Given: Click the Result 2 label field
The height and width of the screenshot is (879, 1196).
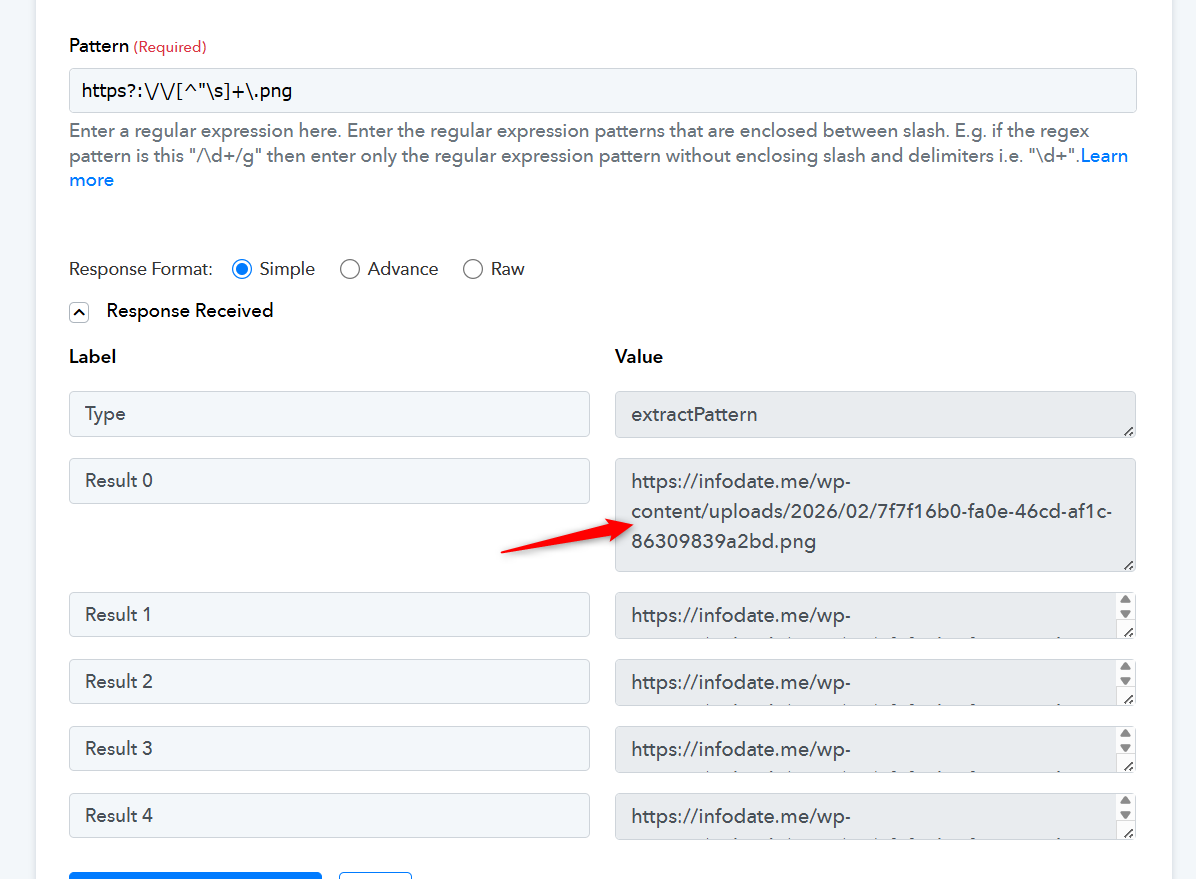Looking at the screenshot, I should click(329, 682).
